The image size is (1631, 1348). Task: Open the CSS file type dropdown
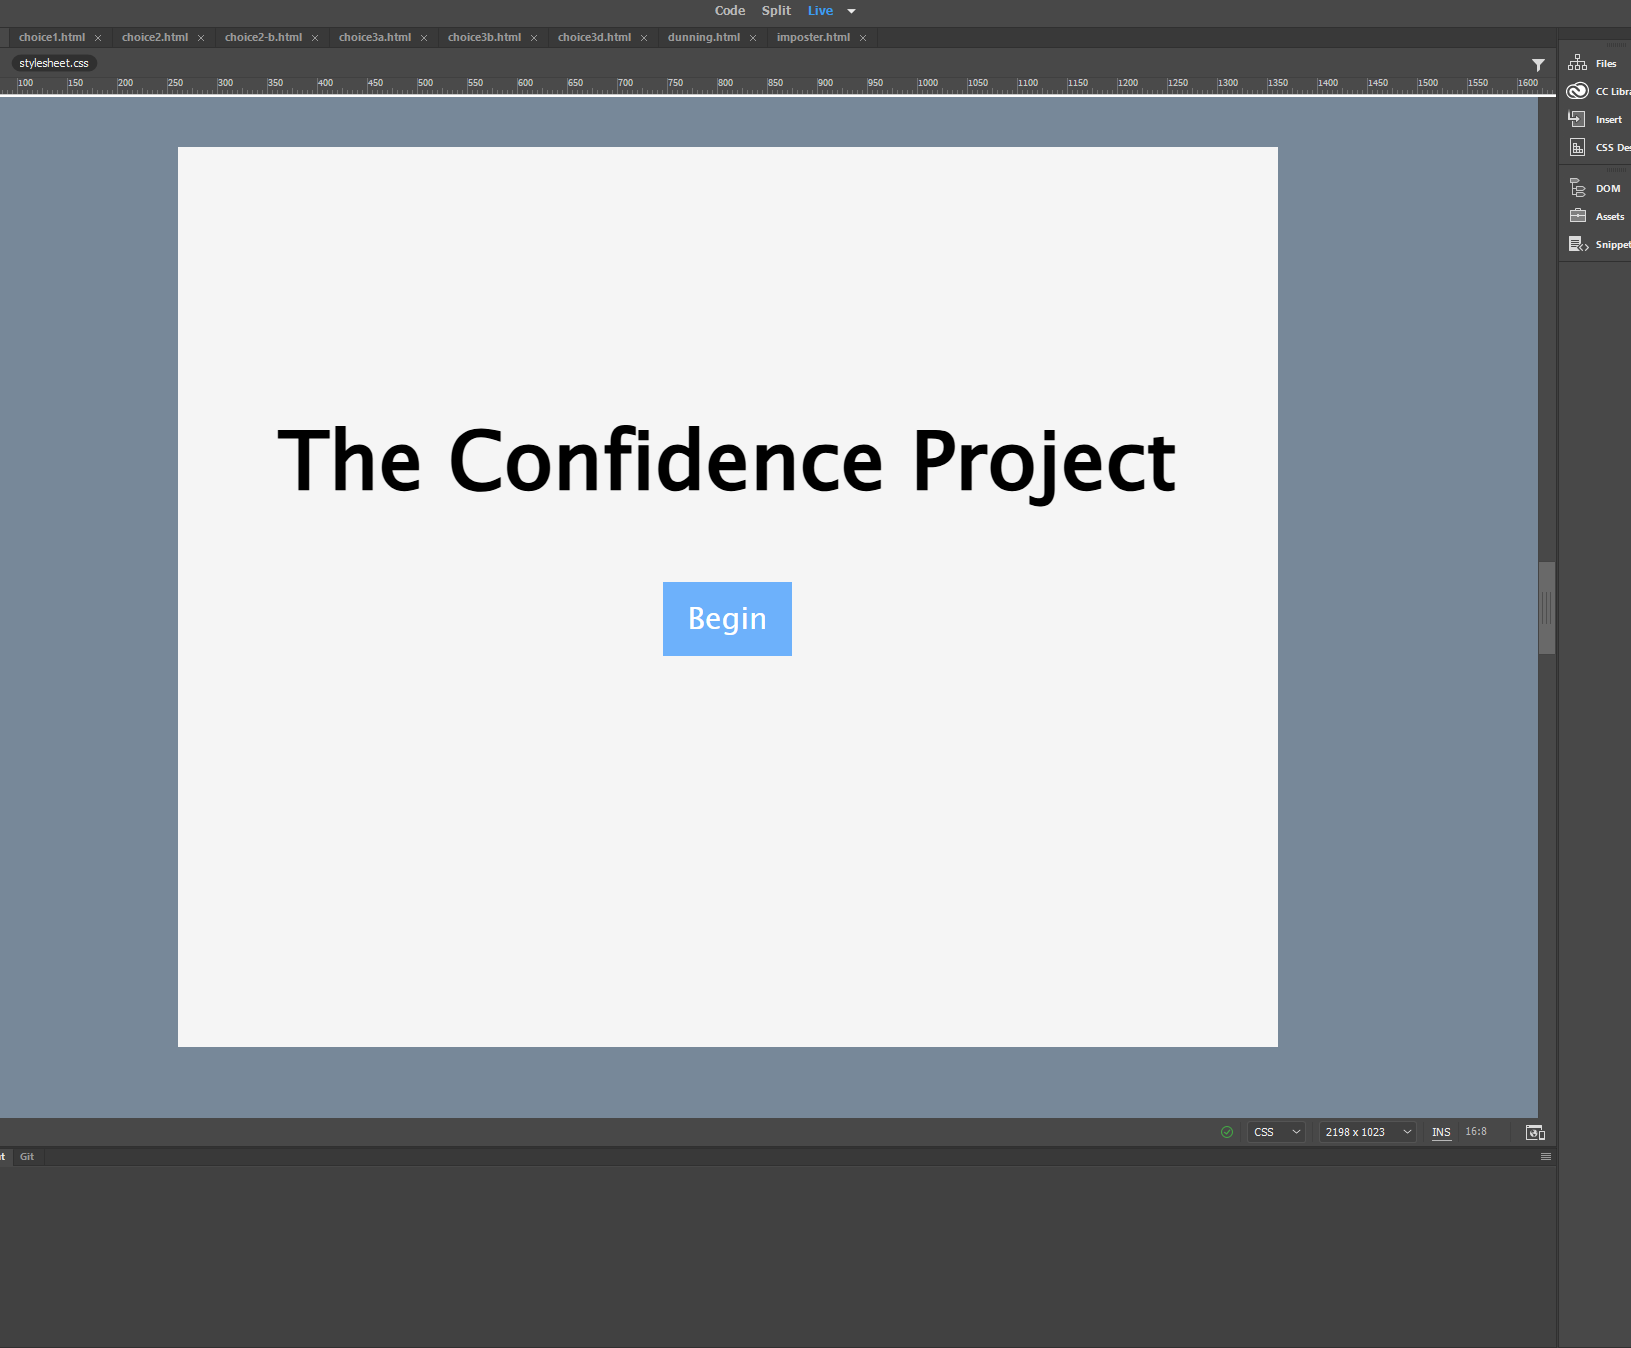pos(1276,1132)
